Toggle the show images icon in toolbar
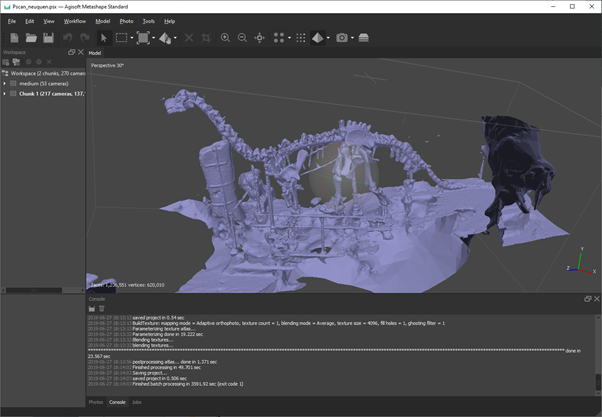The width and height of the screenshot is (602, 417). [364, 38]
